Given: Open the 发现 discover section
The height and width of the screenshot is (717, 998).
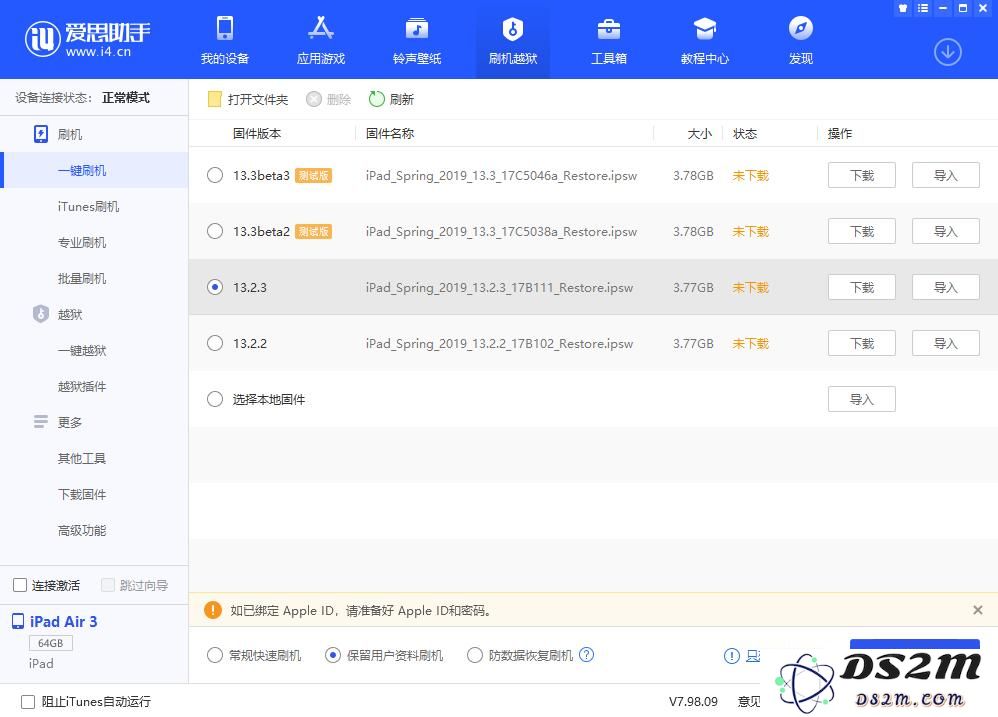Looking at the screenshot, I should (x=801, y=40).
